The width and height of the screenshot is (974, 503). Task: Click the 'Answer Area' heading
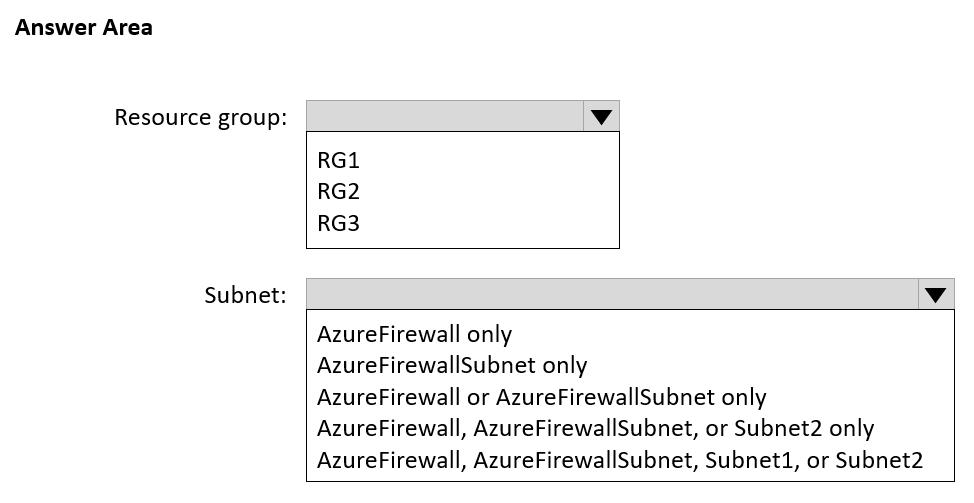84,27
